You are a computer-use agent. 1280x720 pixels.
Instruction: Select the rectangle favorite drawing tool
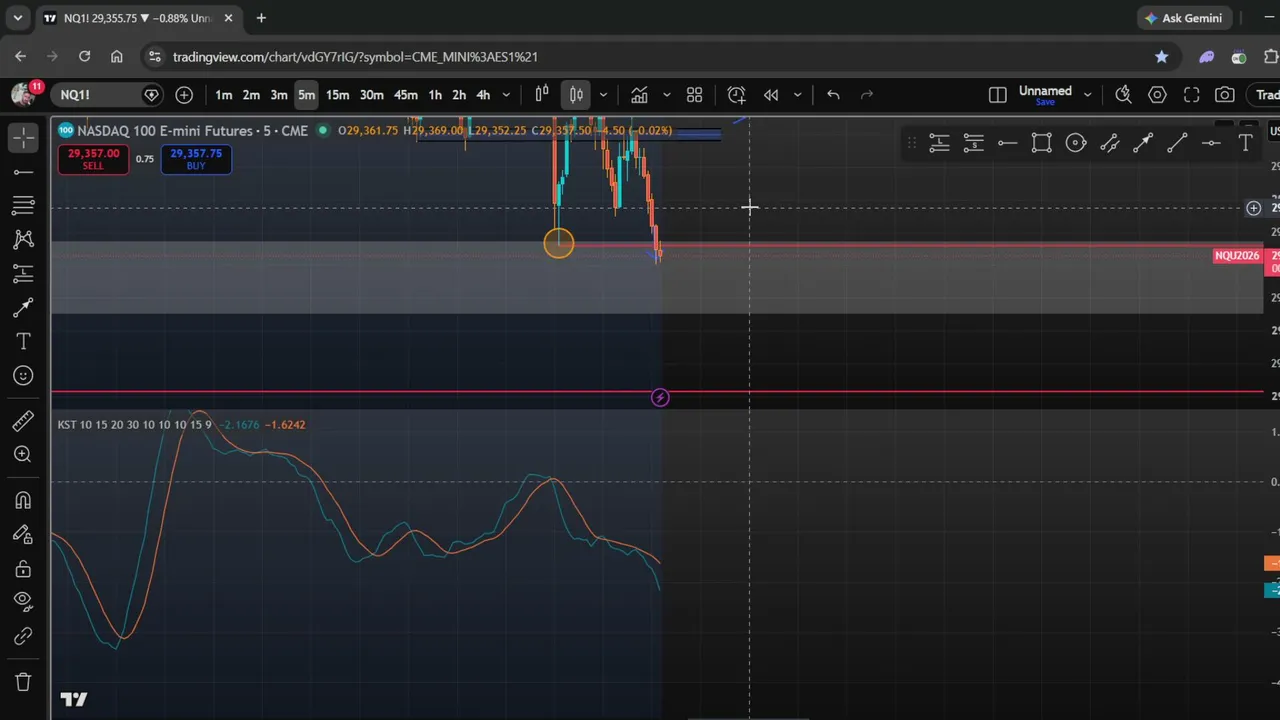[x=1041, y=143]
